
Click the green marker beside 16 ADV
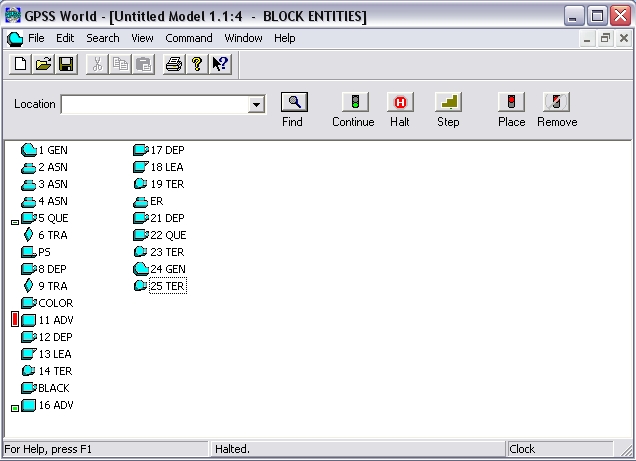tap(15, 408)
